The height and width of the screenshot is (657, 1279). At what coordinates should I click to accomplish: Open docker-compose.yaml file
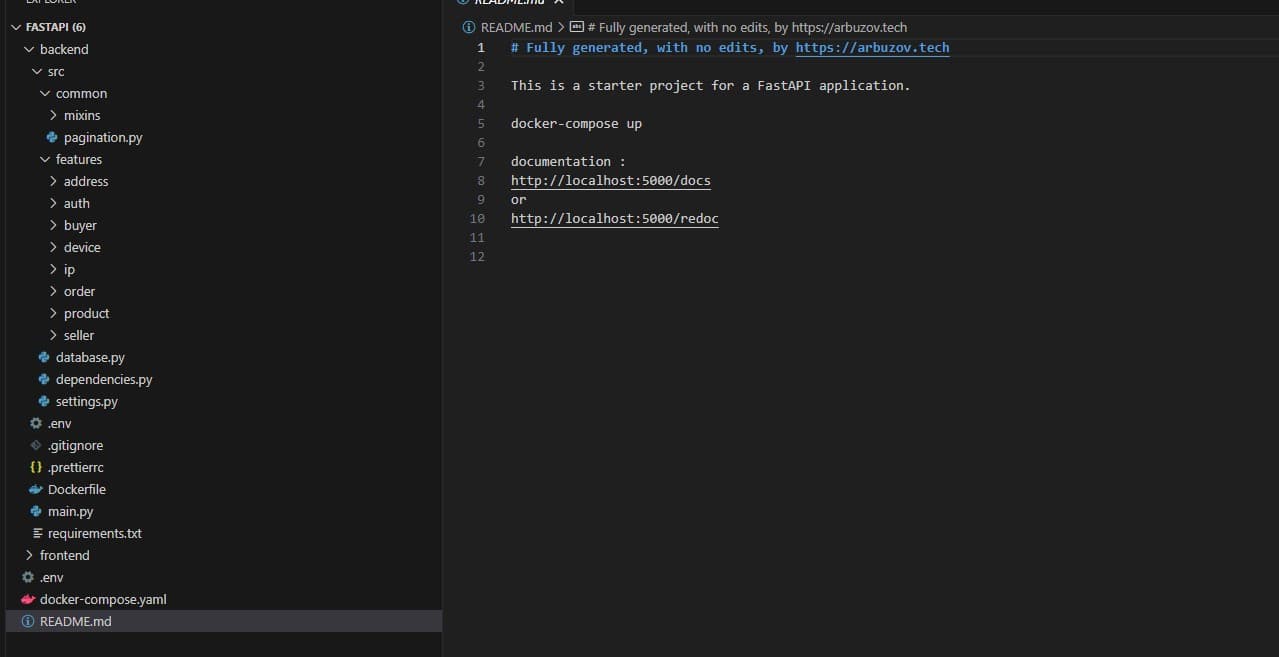click(x=103, y=599)
